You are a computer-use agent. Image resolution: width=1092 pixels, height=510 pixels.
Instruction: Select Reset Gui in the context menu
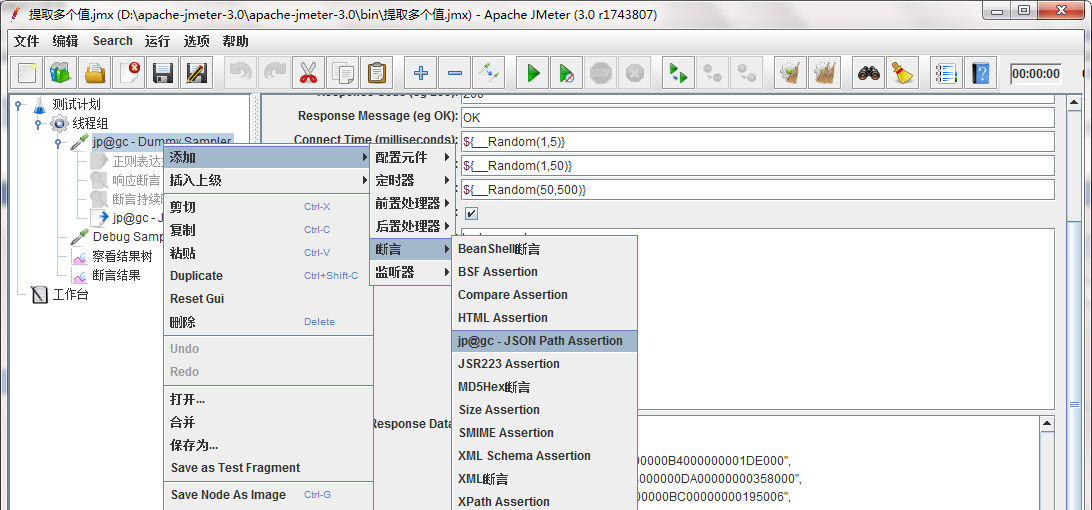coord(267,299)
